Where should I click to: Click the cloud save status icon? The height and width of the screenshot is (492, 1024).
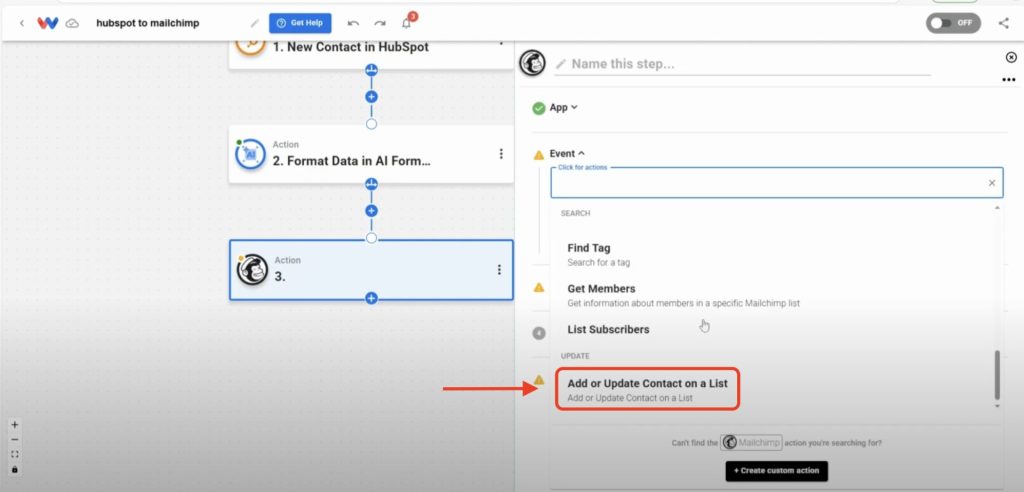tap(72, 24)
